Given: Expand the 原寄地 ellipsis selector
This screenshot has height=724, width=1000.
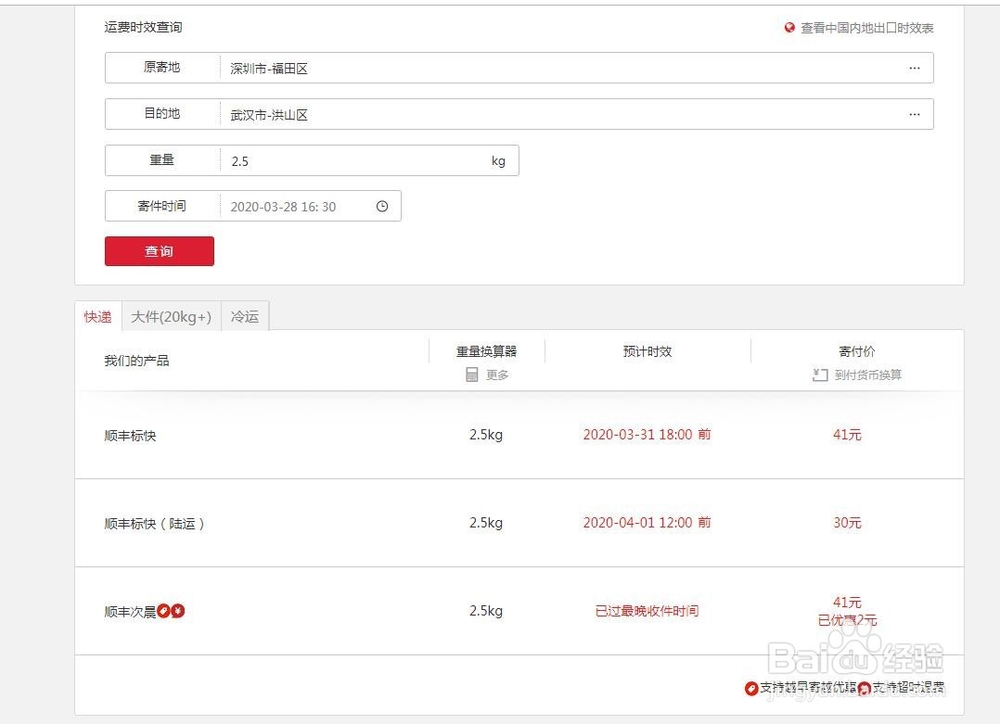Looking at the screenshot, I should [x=915, y=68].
